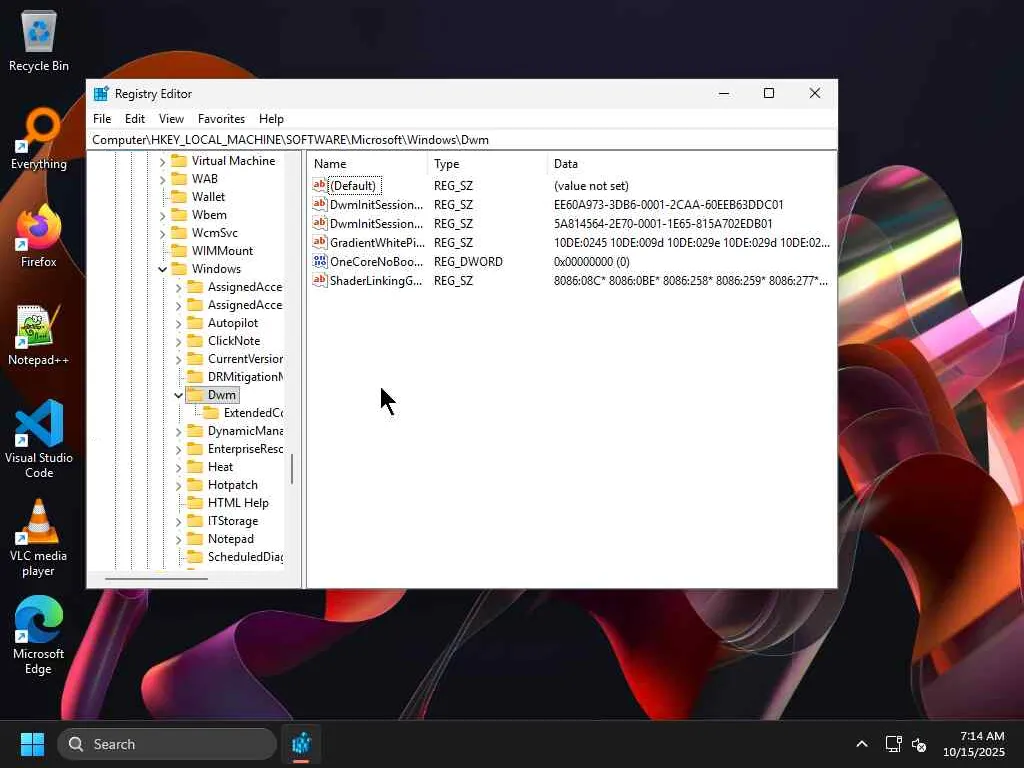
Task: Click the muted volume tray icon
Action: pyautogui.click(x=919, y=744)
